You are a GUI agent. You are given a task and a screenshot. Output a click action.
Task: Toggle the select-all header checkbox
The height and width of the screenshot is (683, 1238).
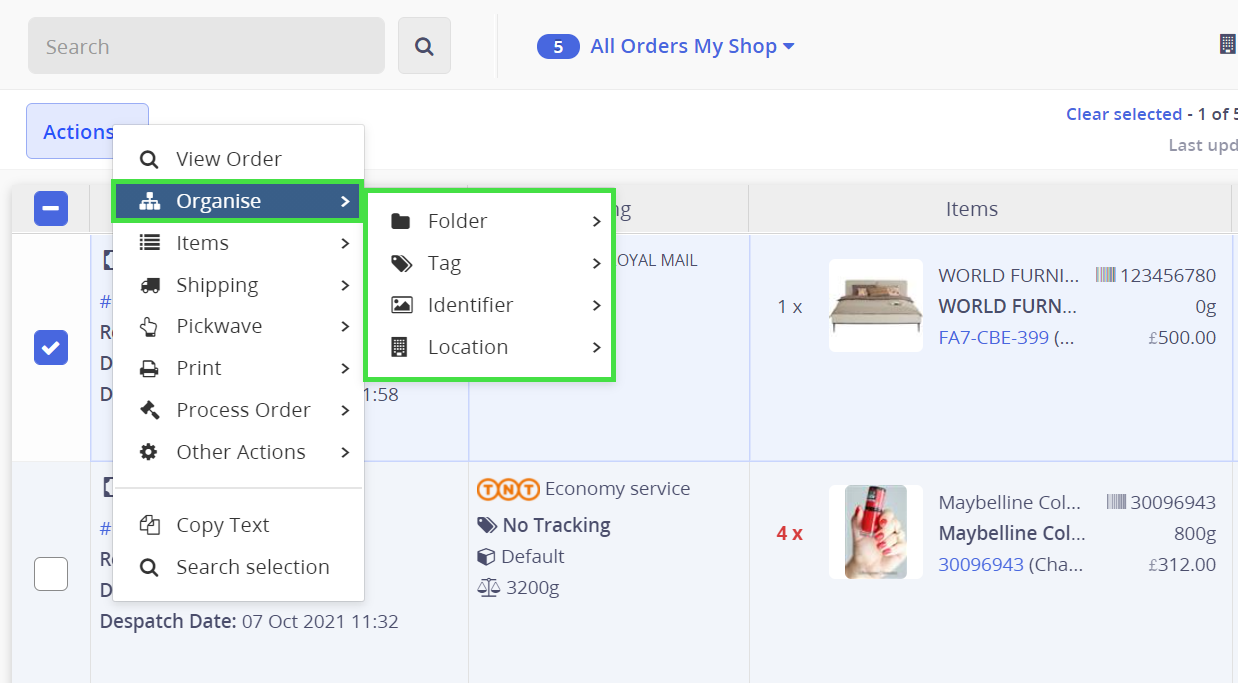51,209
